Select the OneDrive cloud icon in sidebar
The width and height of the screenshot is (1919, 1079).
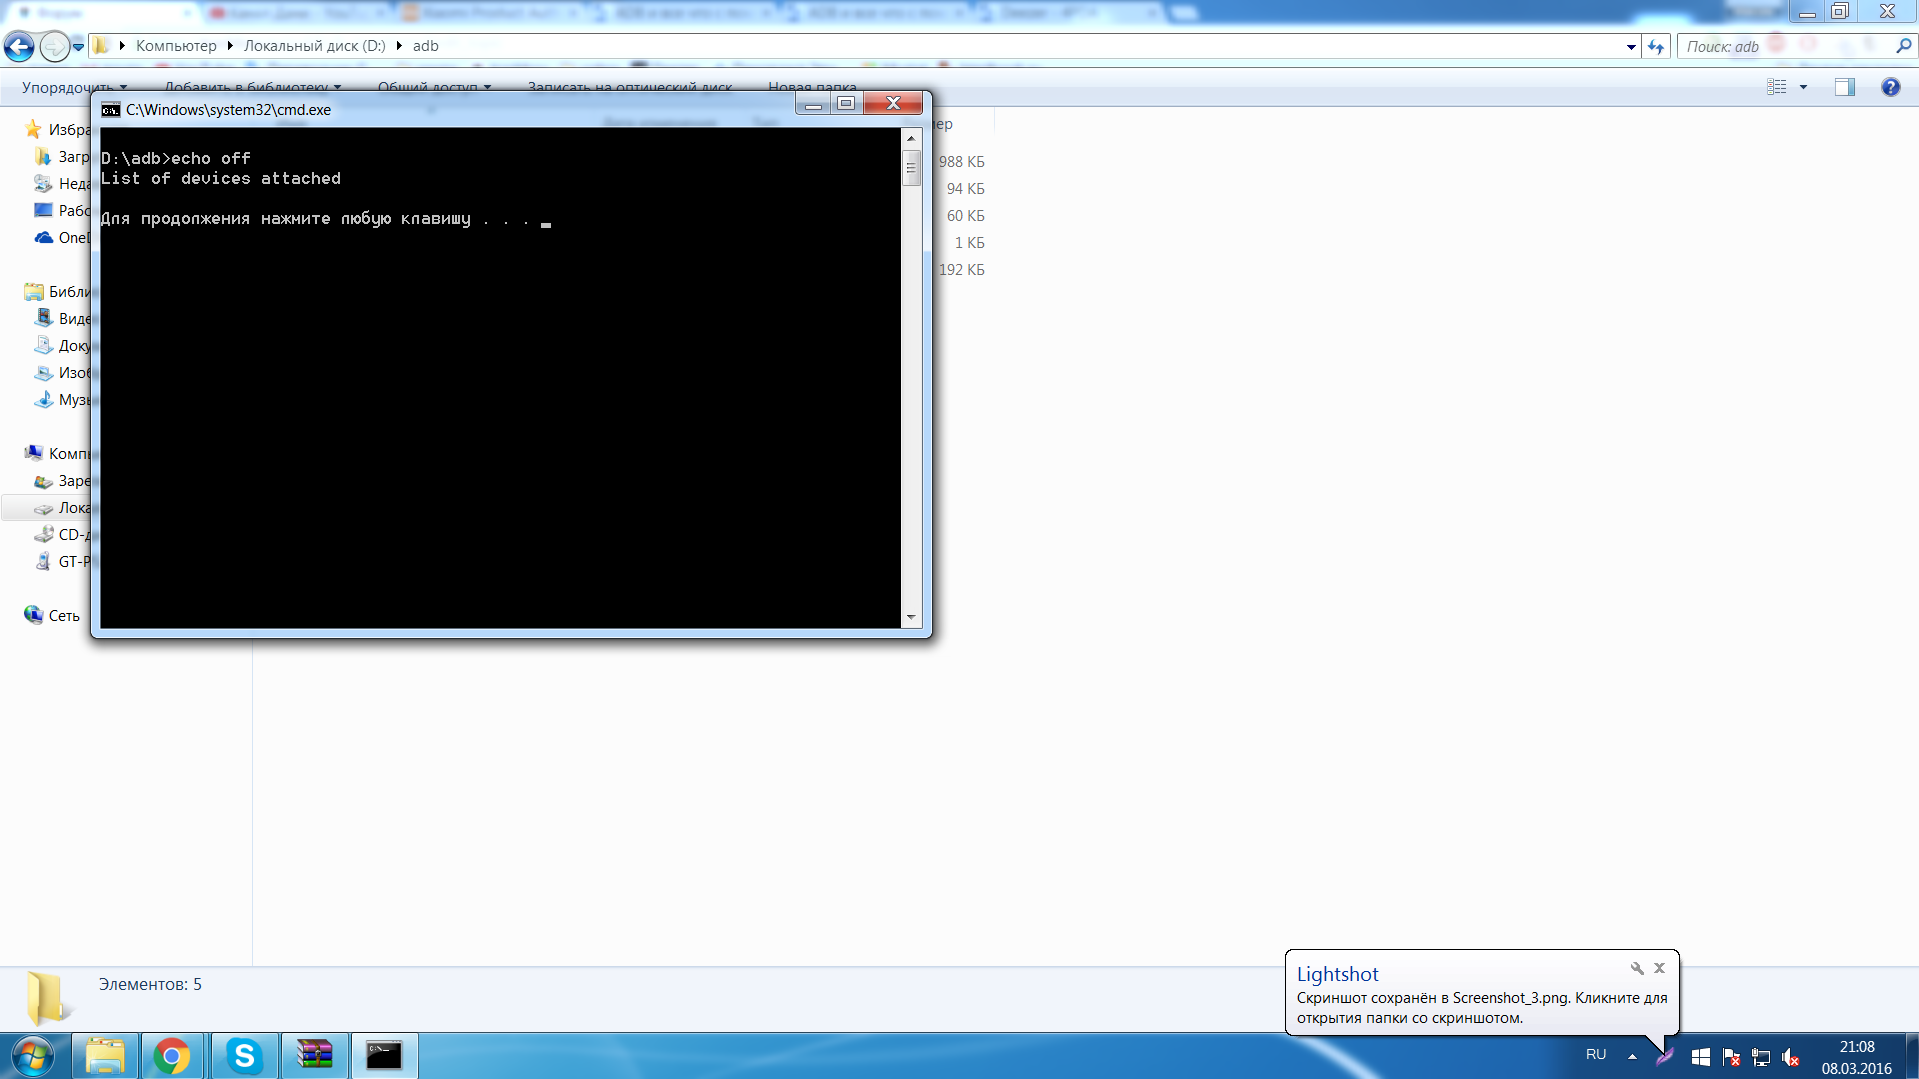click(43, 238)
